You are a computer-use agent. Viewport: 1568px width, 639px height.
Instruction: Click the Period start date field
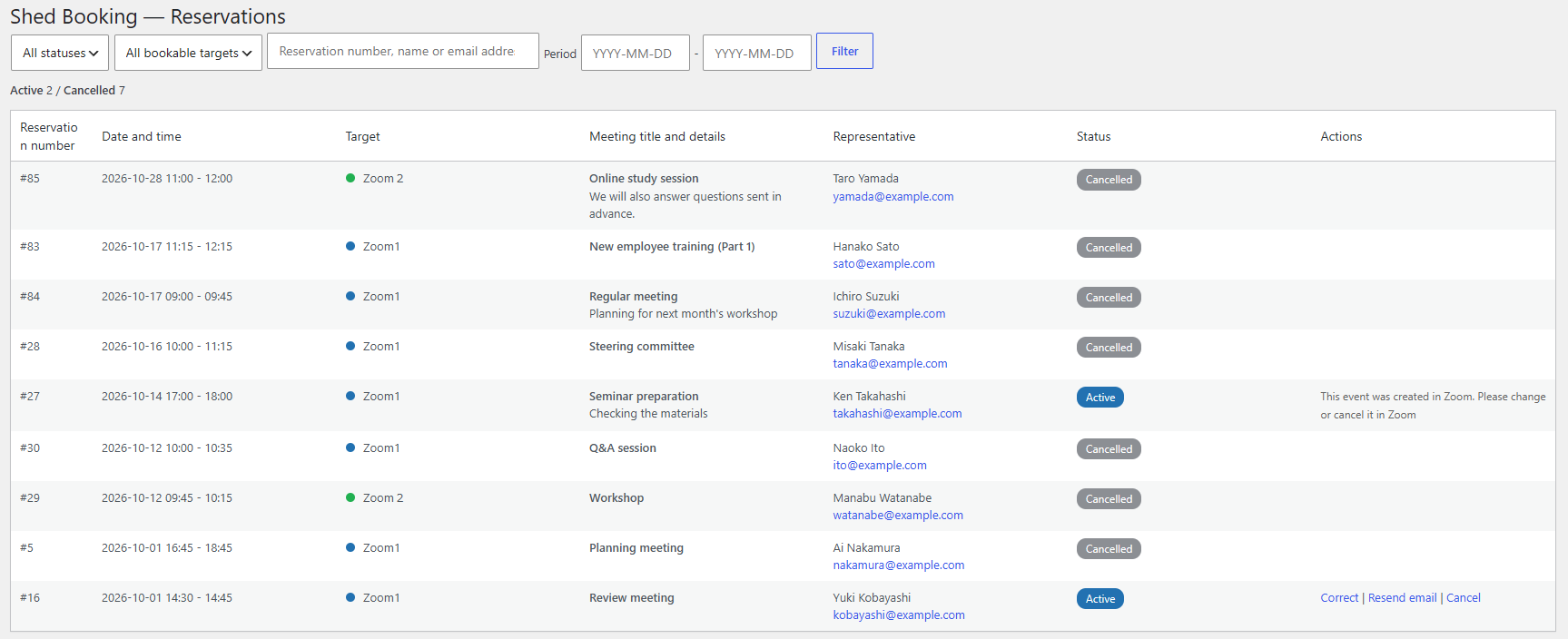tap(635, 53)
